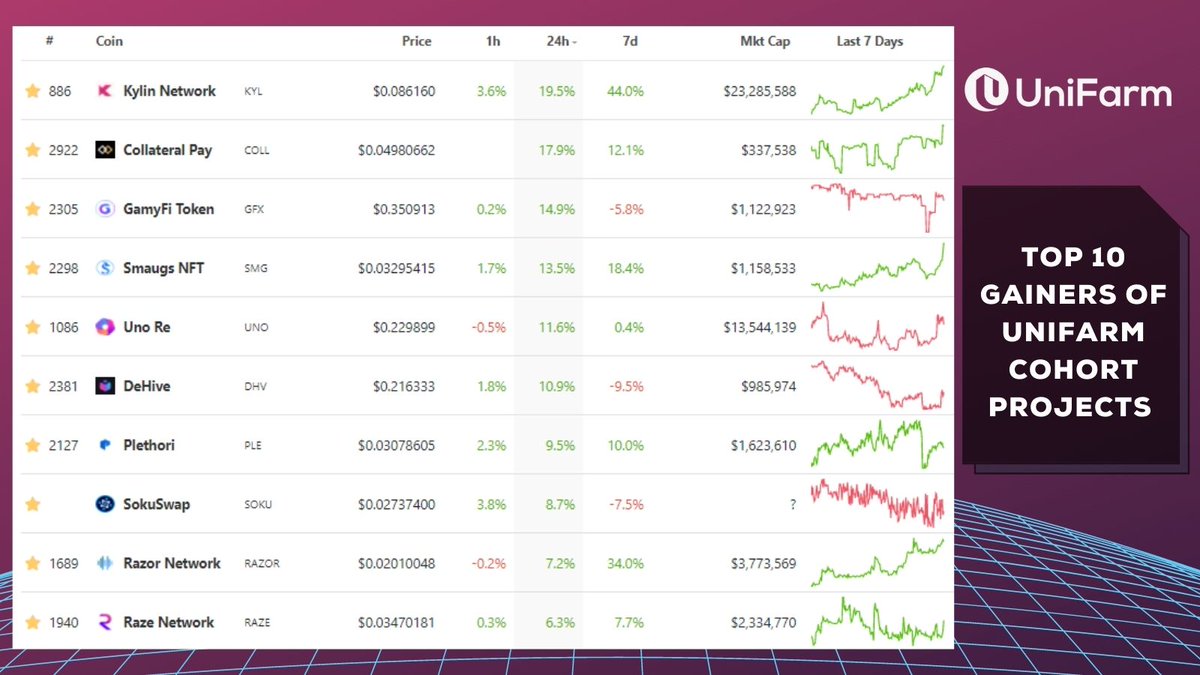The width and height of the screenshot is (1200, 675).
Task: Click the Smaugs NFT coin logo
Action: [x=104, y=268]
